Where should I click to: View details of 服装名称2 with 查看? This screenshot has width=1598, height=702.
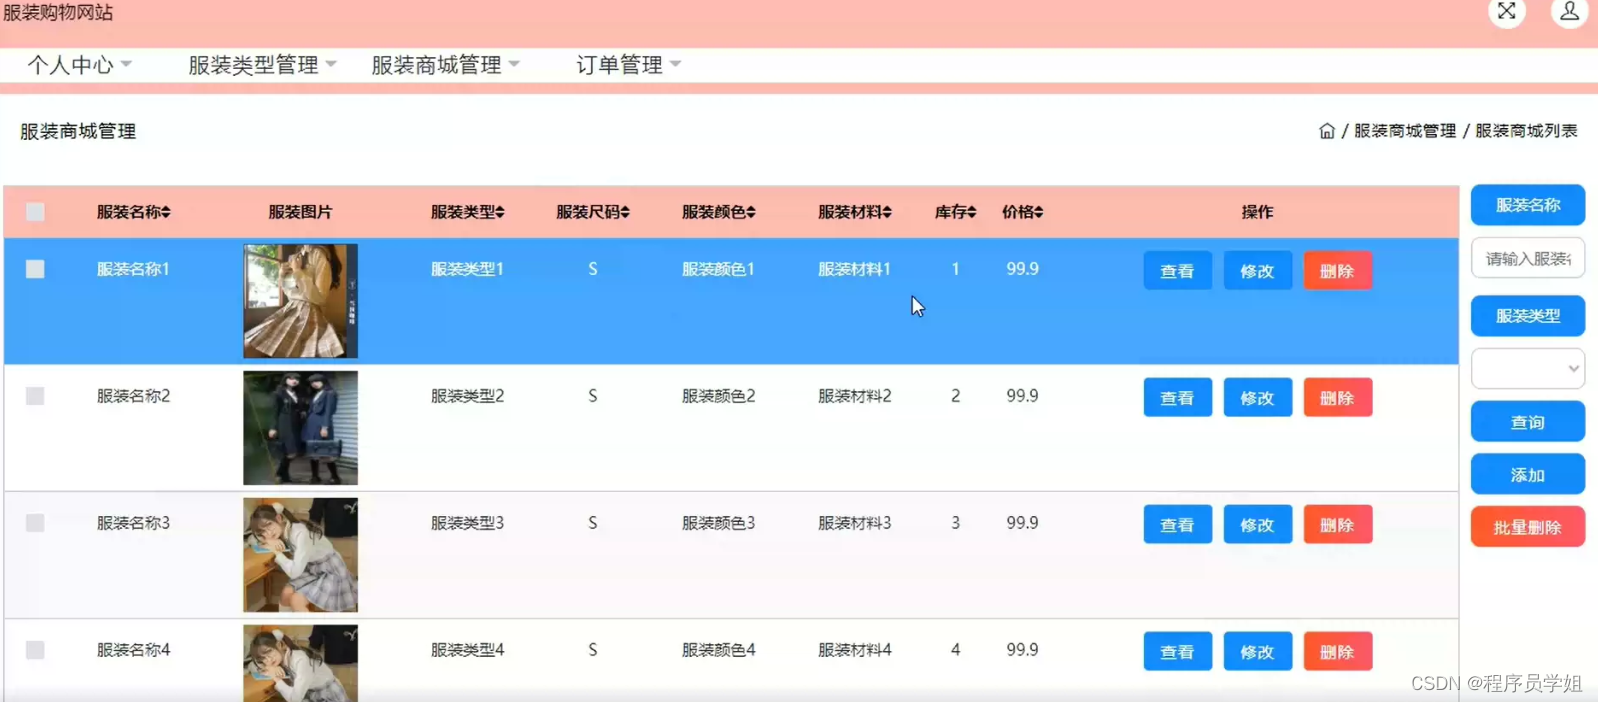click(x=1177, y=398)
